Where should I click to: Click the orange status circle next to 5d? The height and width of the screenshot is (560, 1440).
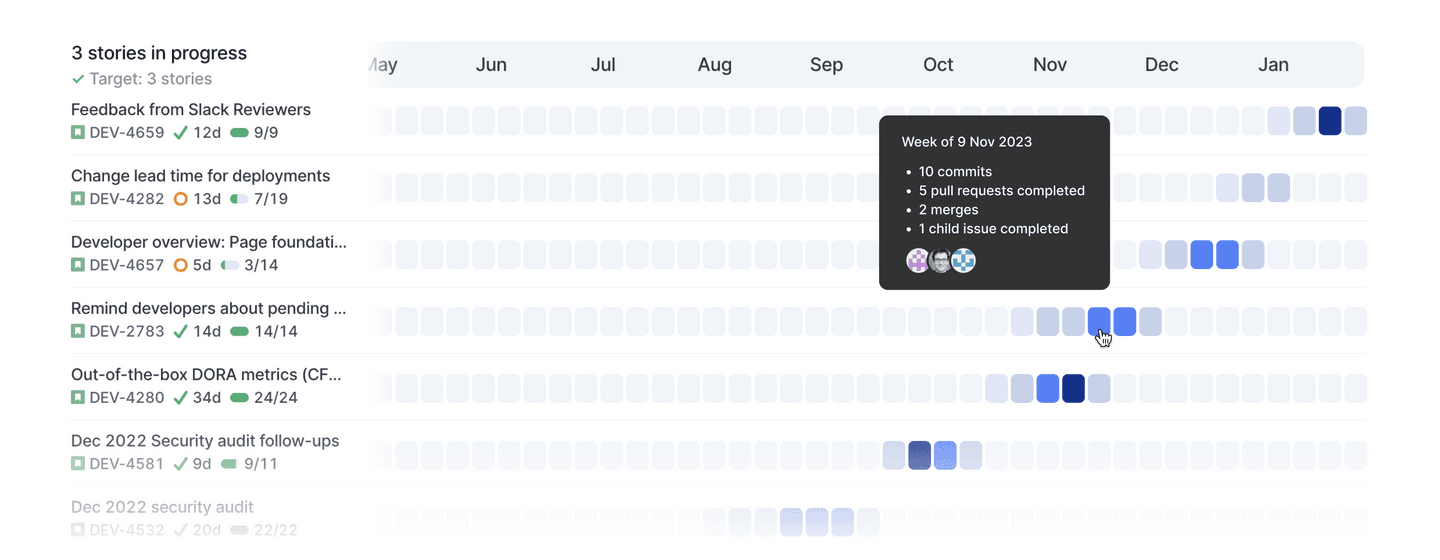[x=181, y=265]
